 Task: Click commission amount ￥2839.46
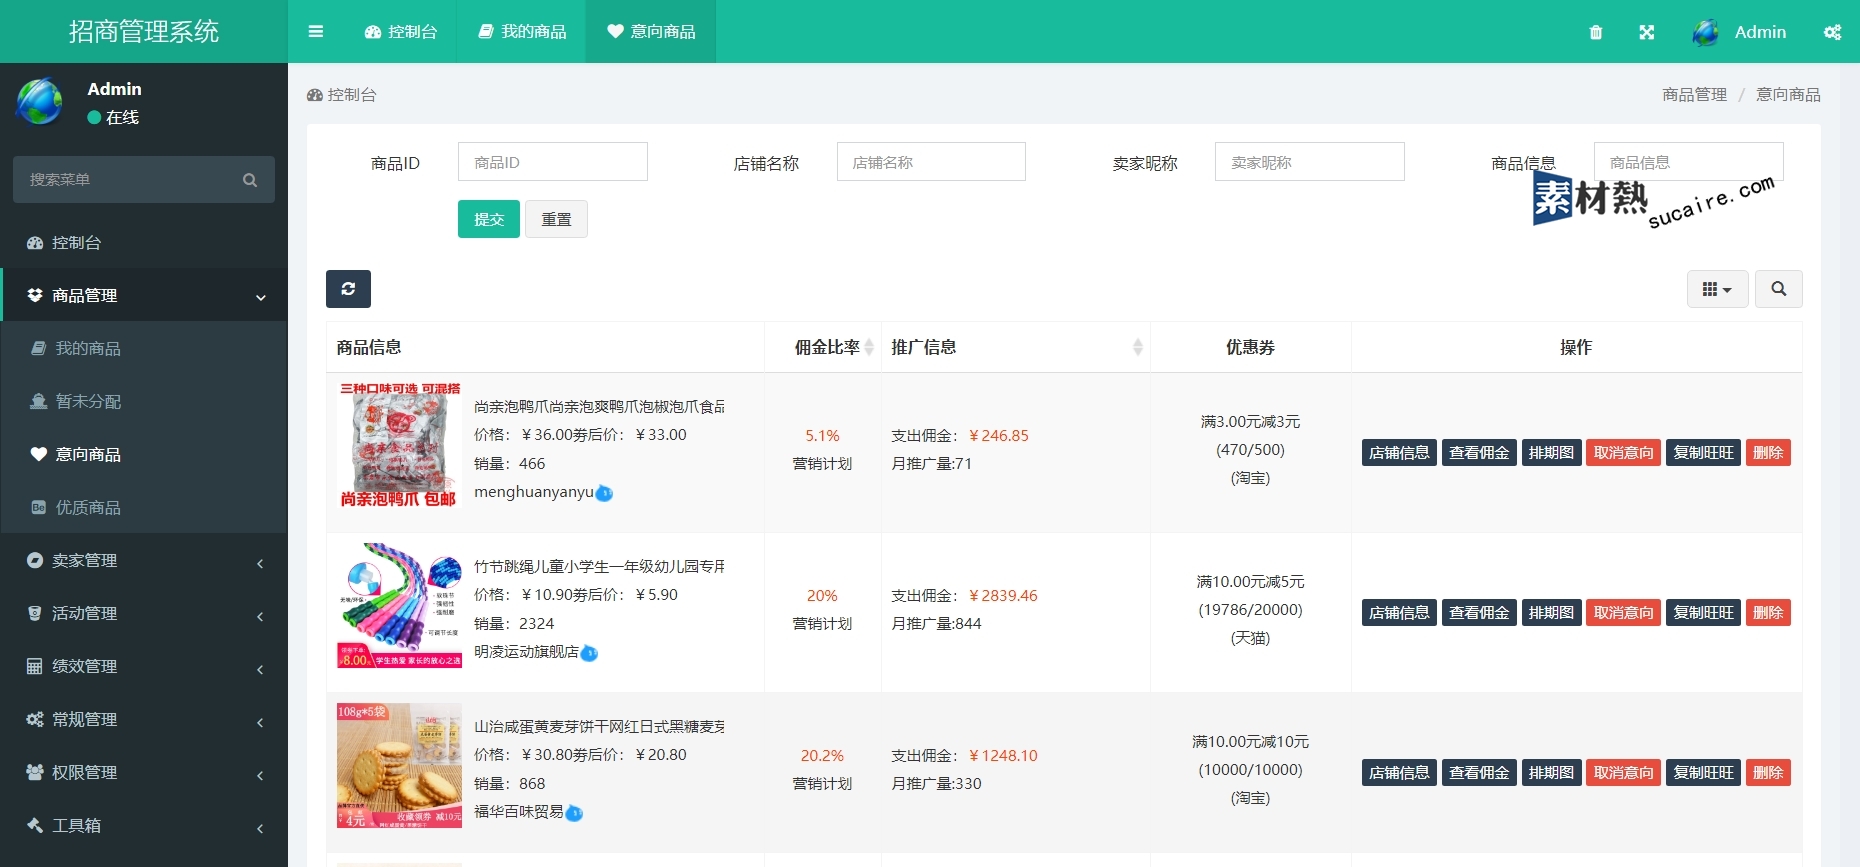[1003, 595]
